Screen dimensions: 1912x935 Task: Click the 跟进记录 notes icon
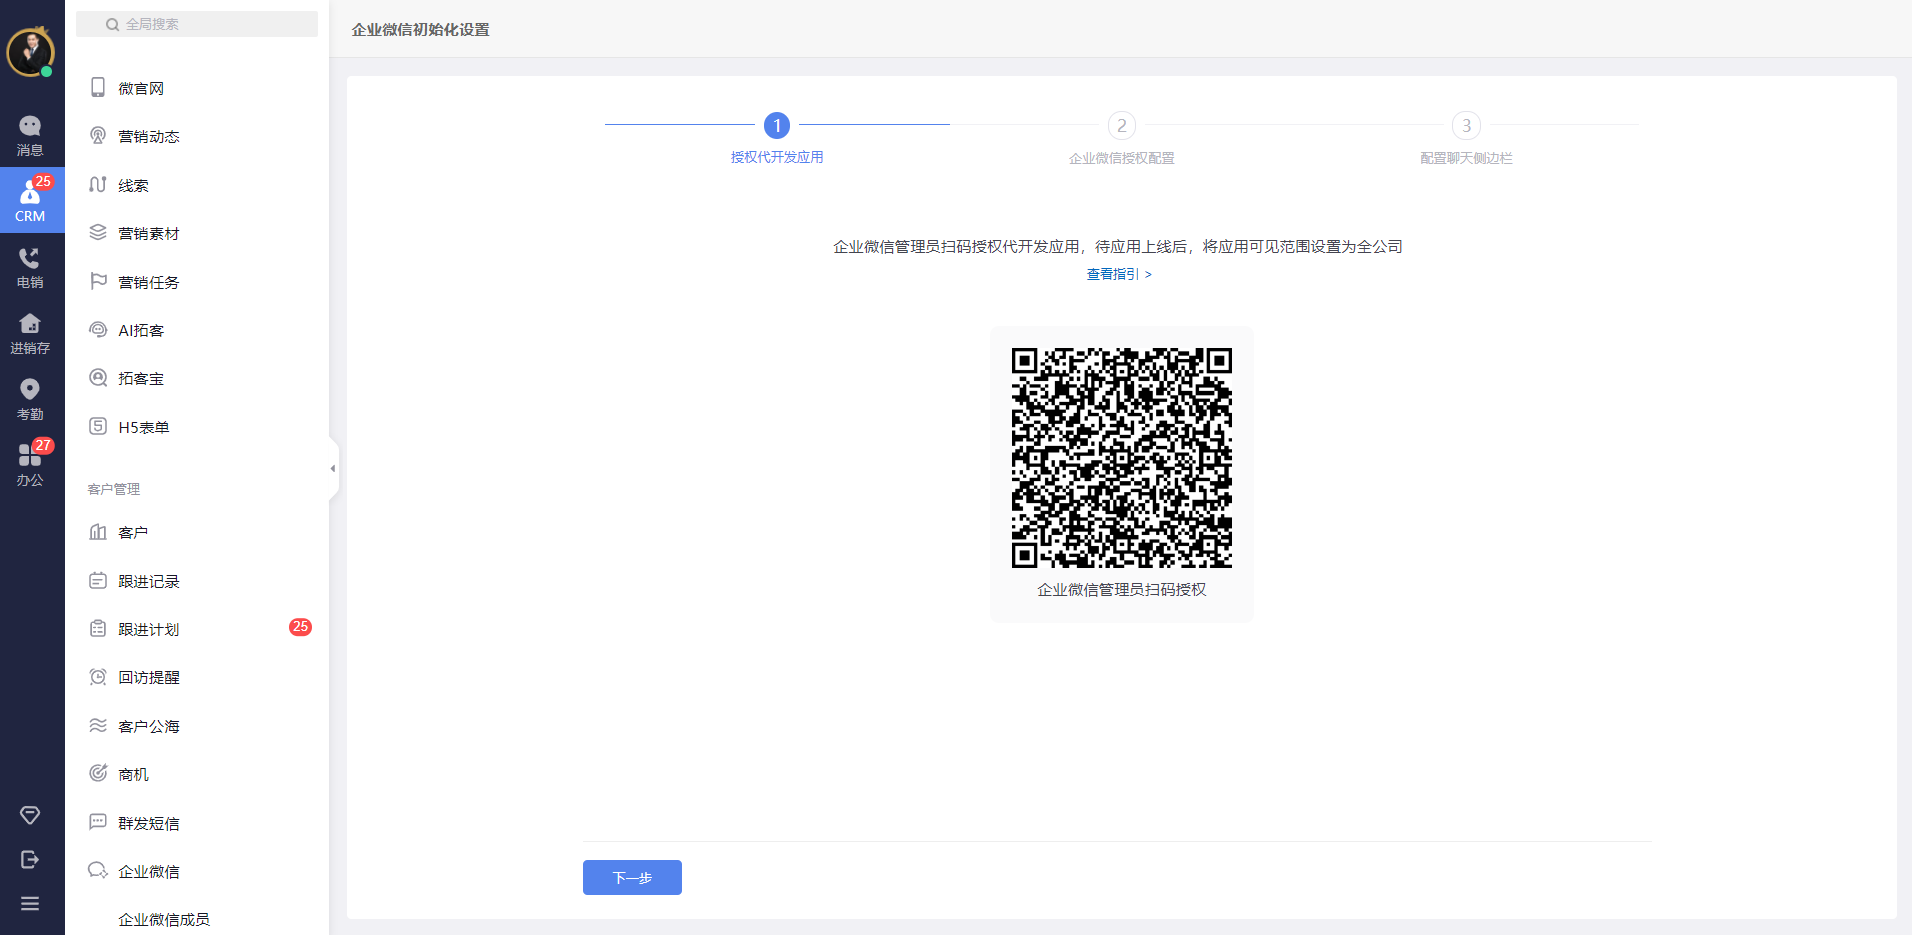tap(98, 581)
